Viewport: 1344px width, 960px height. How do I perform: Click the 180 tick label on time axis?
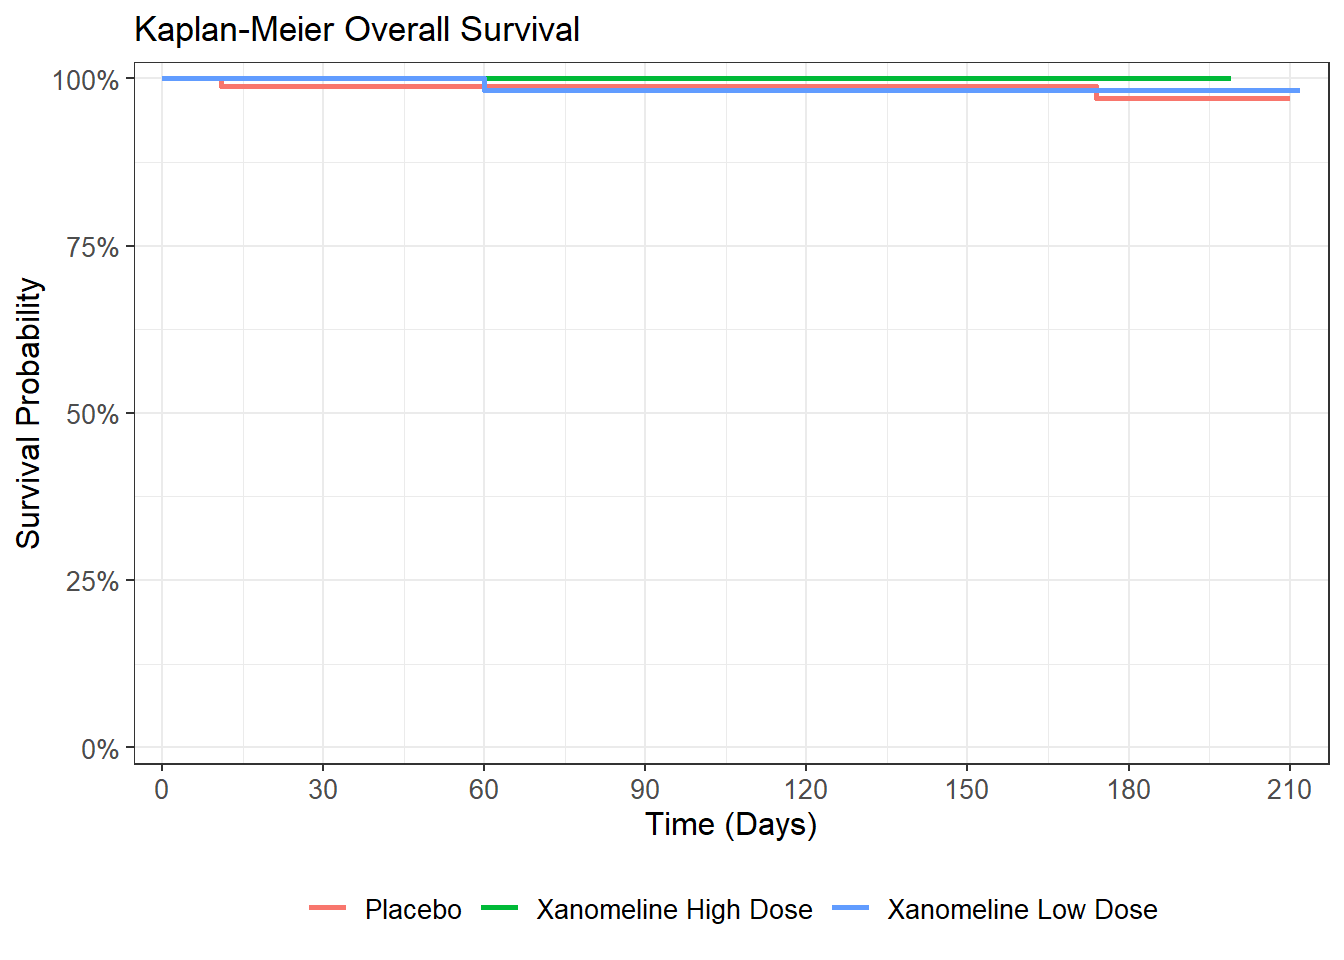1128,790
